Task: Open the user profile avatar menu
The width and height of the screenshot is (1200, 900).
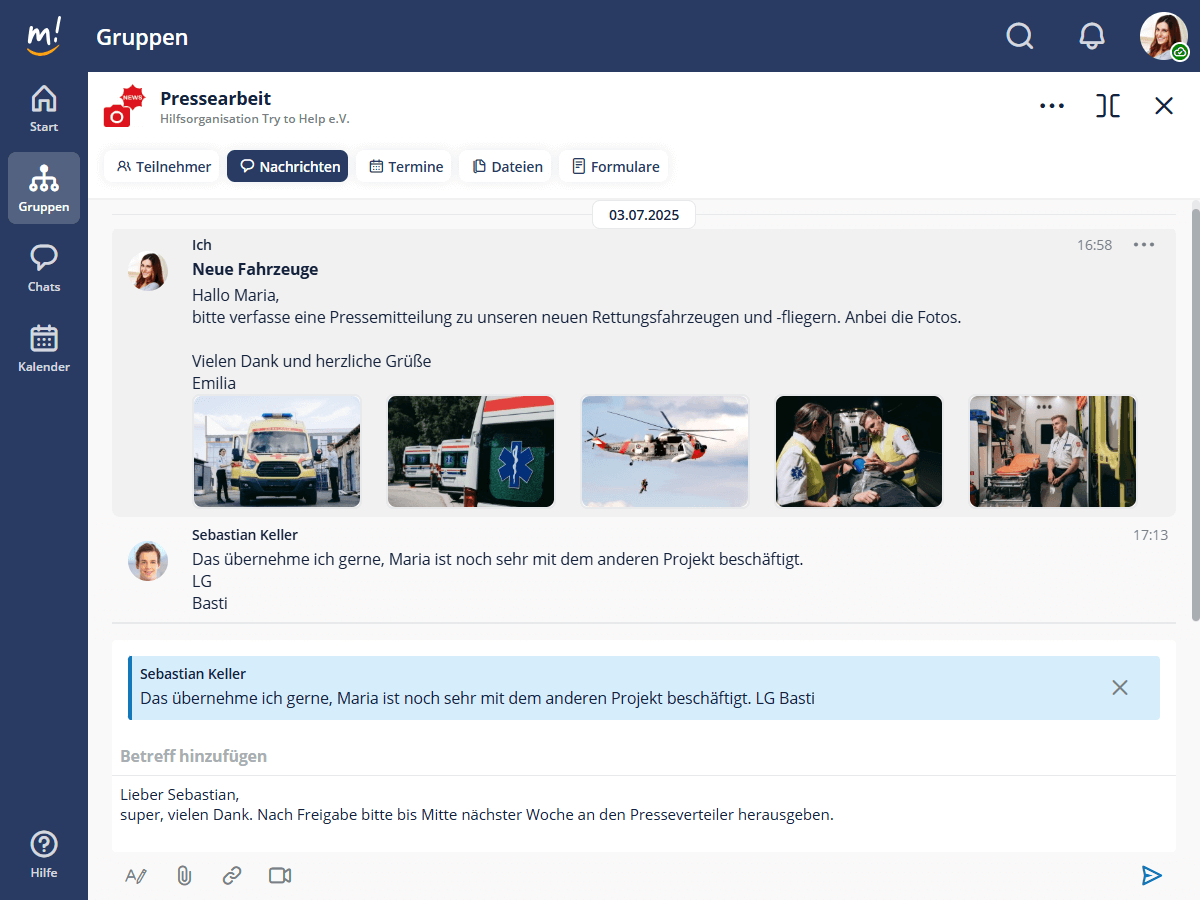Action: pyautogui.click(x=1164, y=36)
